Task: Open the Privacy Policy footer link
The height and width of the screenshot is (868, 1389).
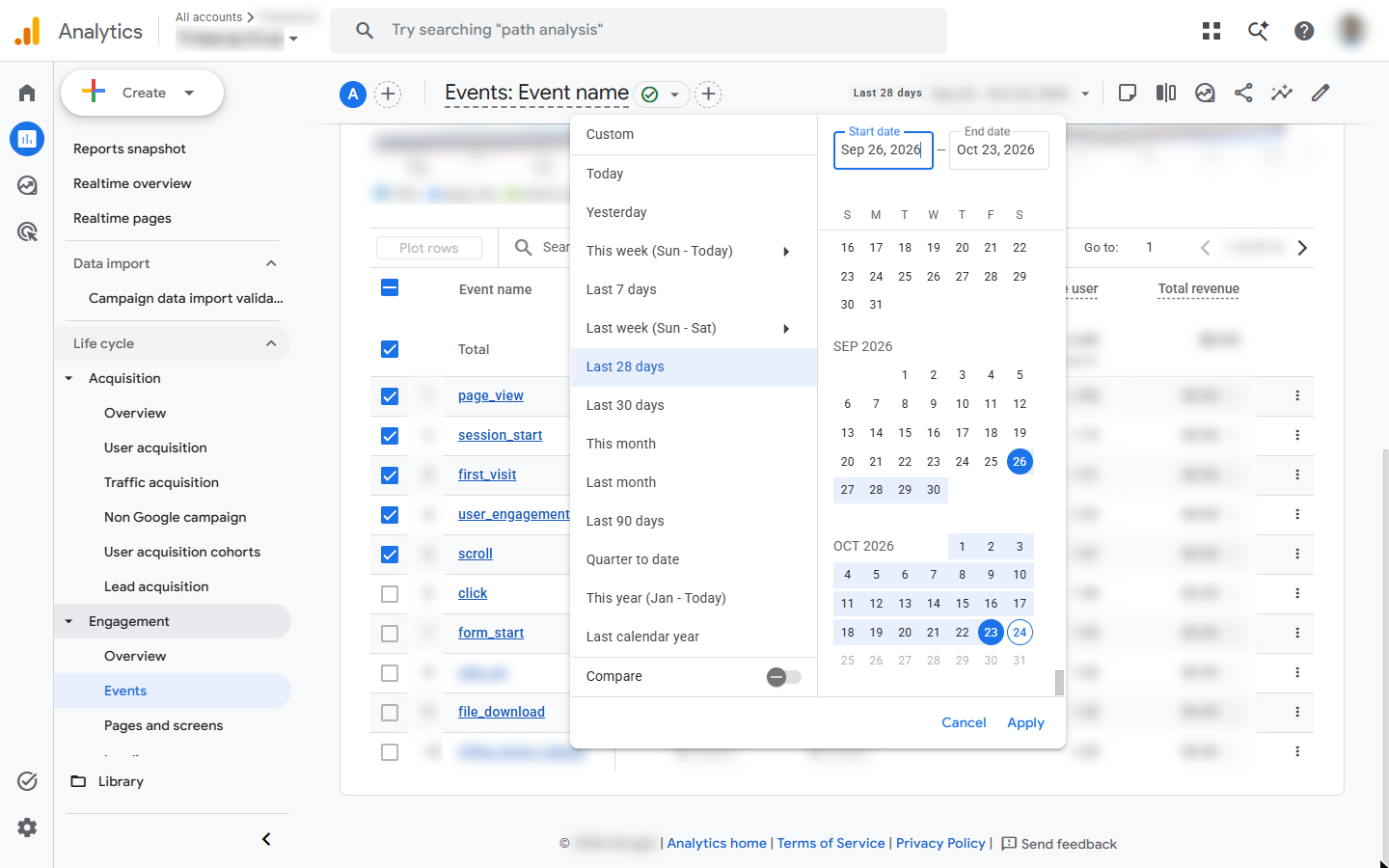Action: [x=940, y=844]
